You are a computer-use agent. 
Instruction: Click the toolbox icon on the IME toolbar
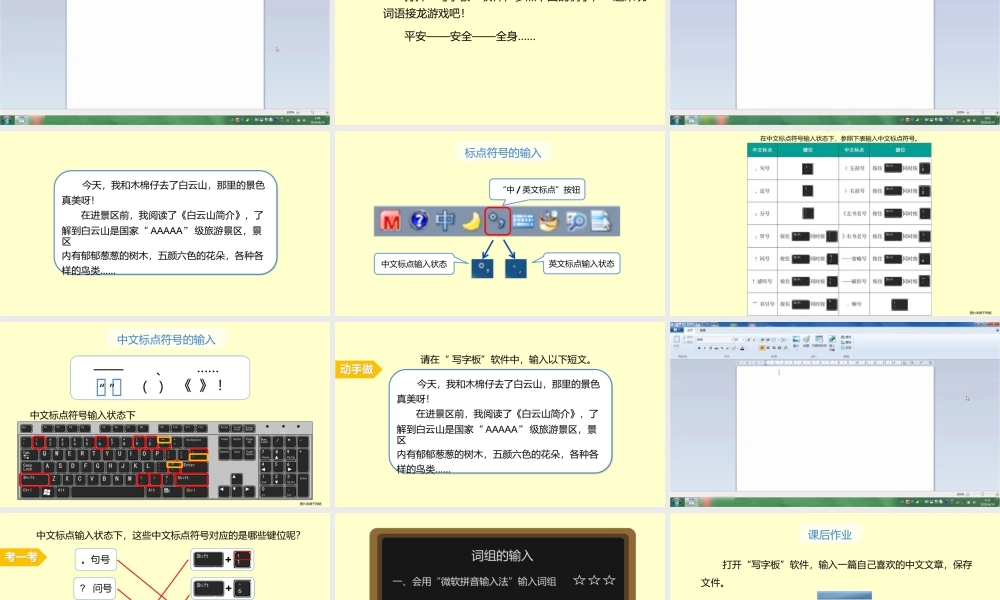[547, 221]
